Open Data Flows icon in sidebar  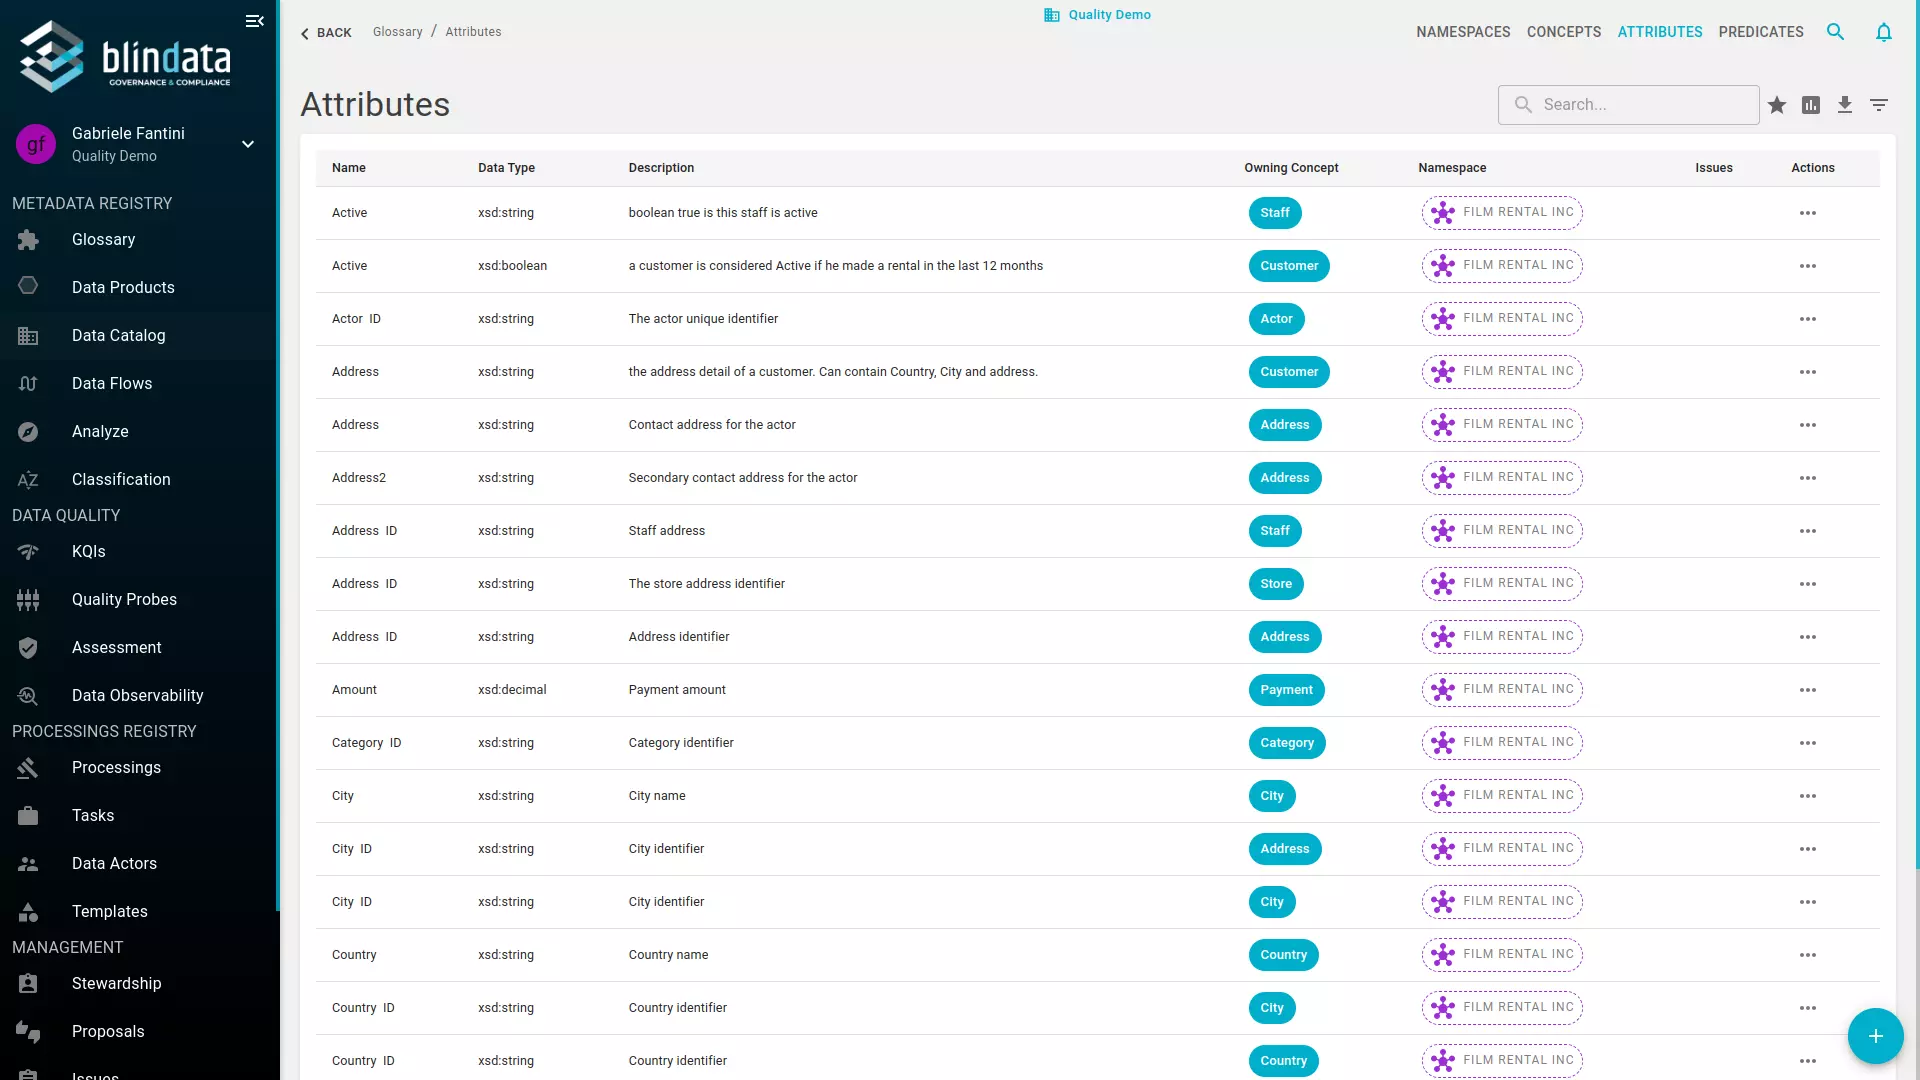(28, 384)
